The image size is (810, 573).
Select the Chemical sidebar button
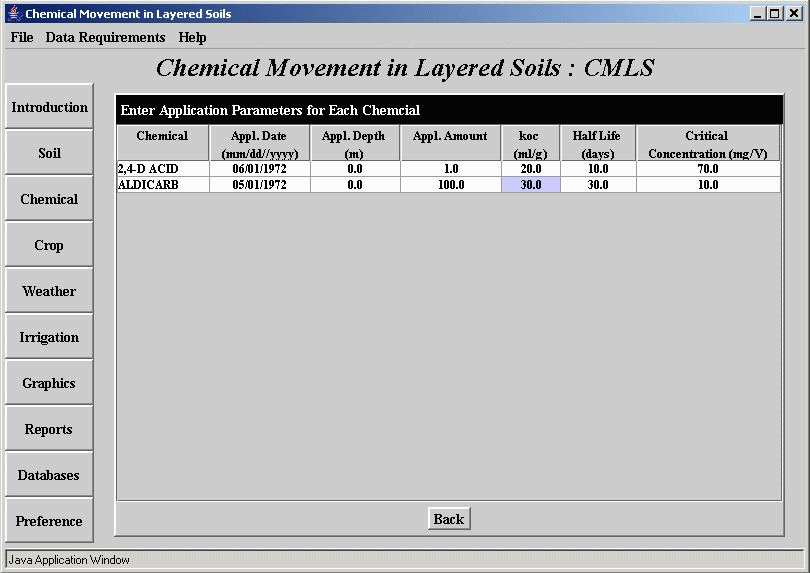[x=50, y=198]
